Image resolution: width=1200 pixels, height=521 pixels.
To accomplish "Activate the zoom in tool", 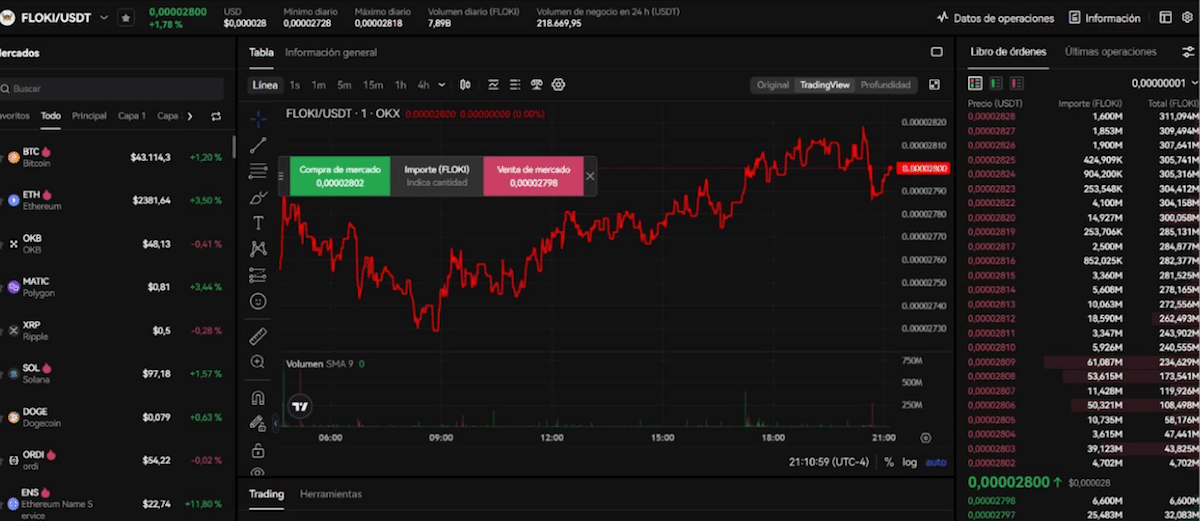I will point(258,361).
